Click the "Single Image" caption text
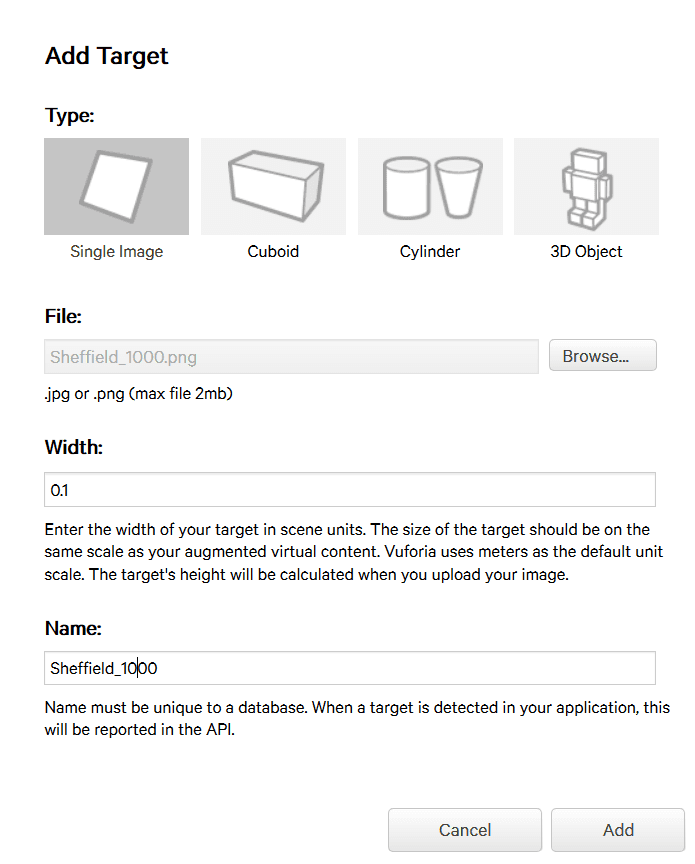Image resolution: width=695 pixels, height=864 pixels. [x=116, y=252]
